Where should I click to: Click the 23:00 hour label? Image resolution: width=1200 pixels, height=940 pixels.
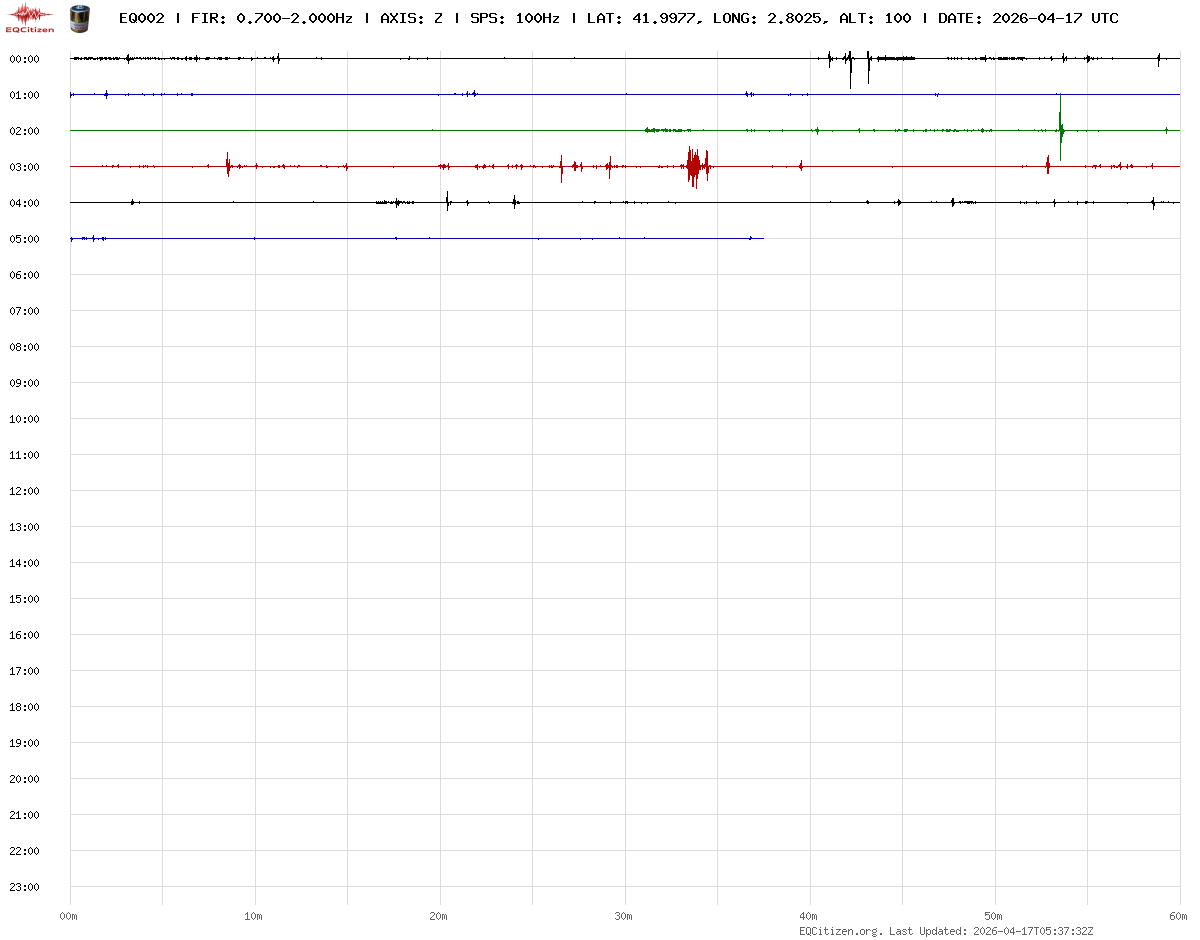point(24,887)
